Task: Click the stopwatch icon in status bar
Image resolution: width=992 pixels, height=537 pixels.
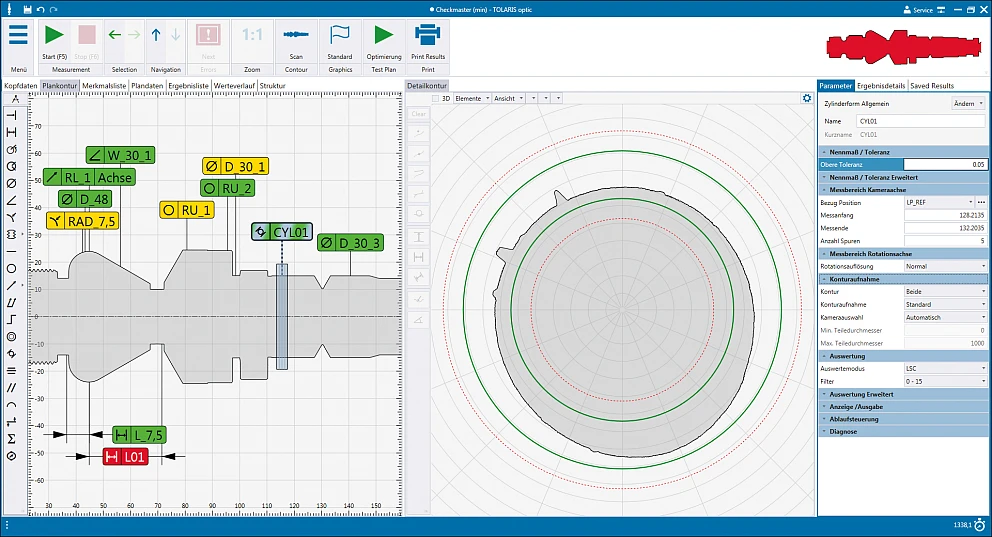Action: click(x=981, y=525)
